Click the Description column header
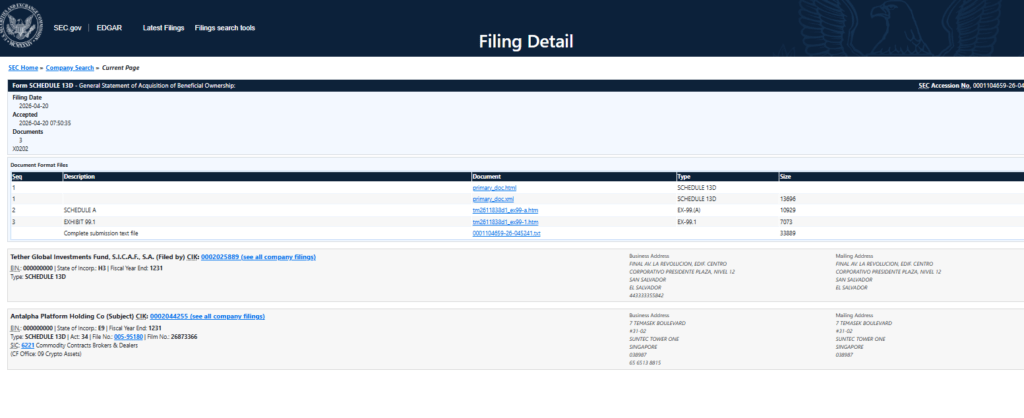This screenshot has height=418, width=1024. pos(81,176)
